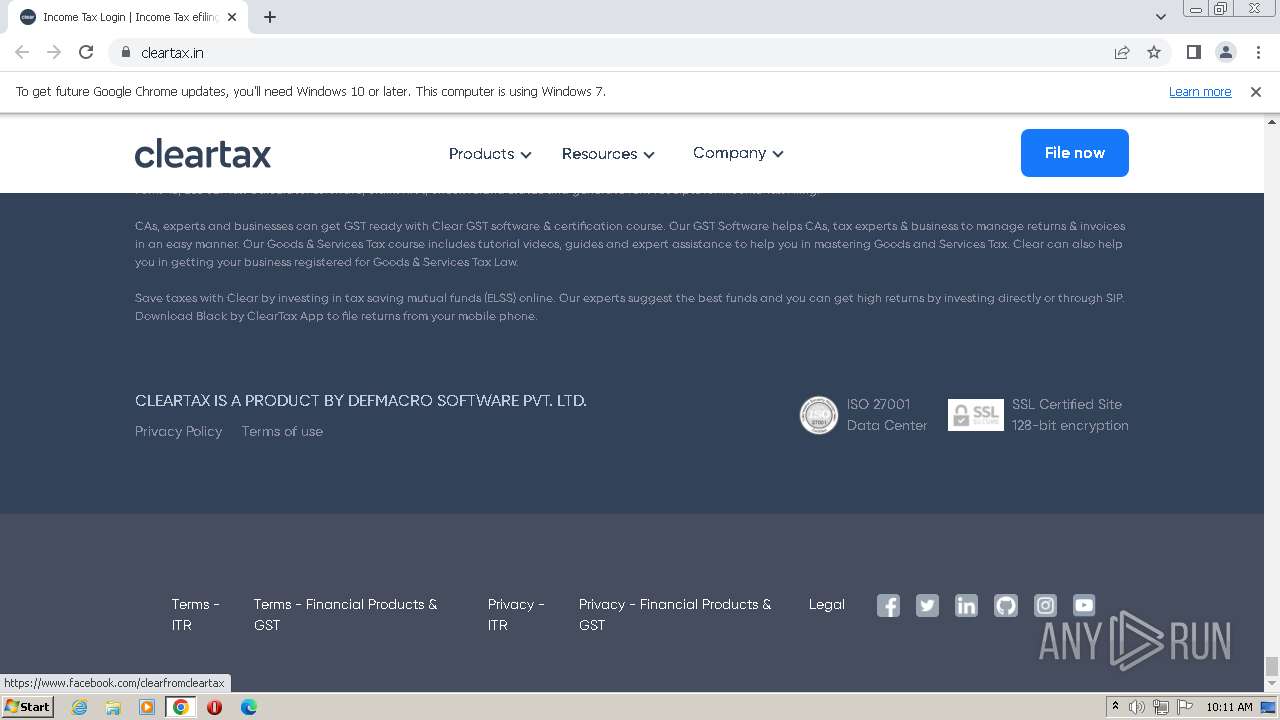Open Internet Explorer from taskbar

click(x=80, y=707)
